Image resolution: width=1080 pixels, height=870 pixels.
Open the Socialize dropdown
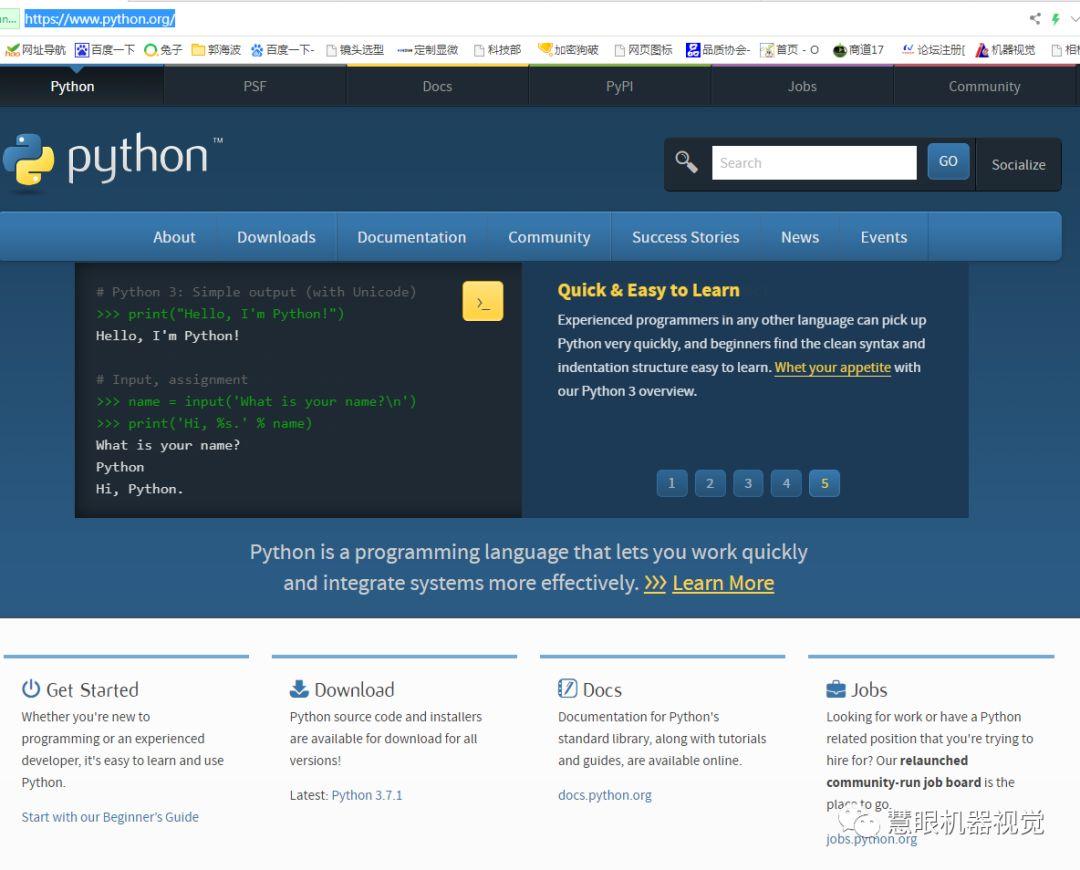click(x=1018, y=165)
